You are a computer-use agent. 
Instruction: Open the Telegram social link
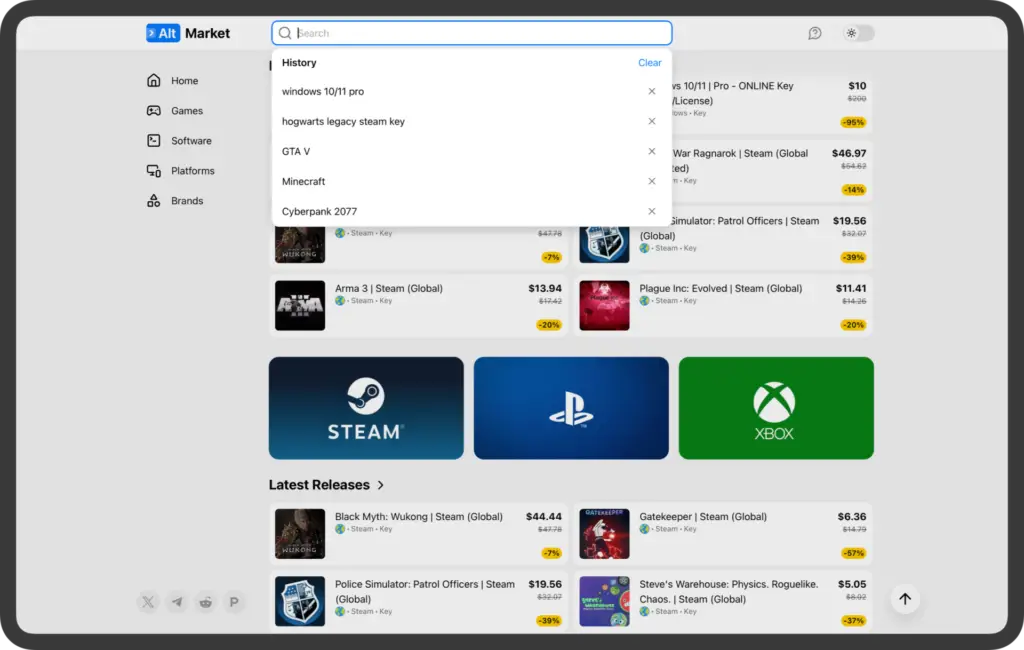pos(177,602)
